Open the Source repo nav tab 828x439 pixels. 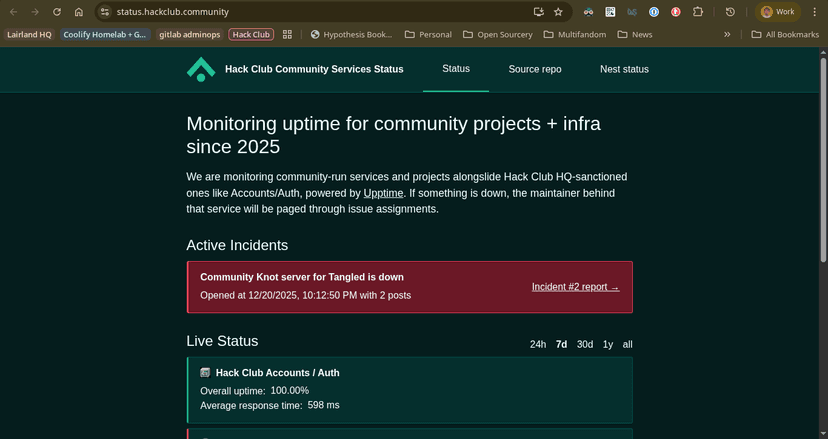click(534, 69)
